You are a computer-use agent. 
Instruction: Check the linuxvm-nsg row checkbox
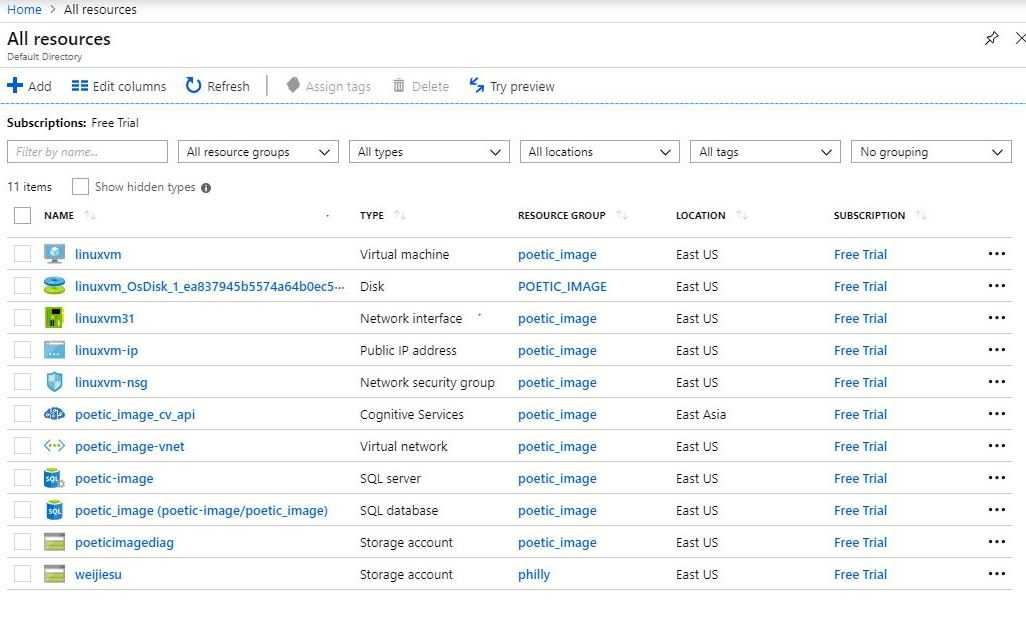coord(22,382)
